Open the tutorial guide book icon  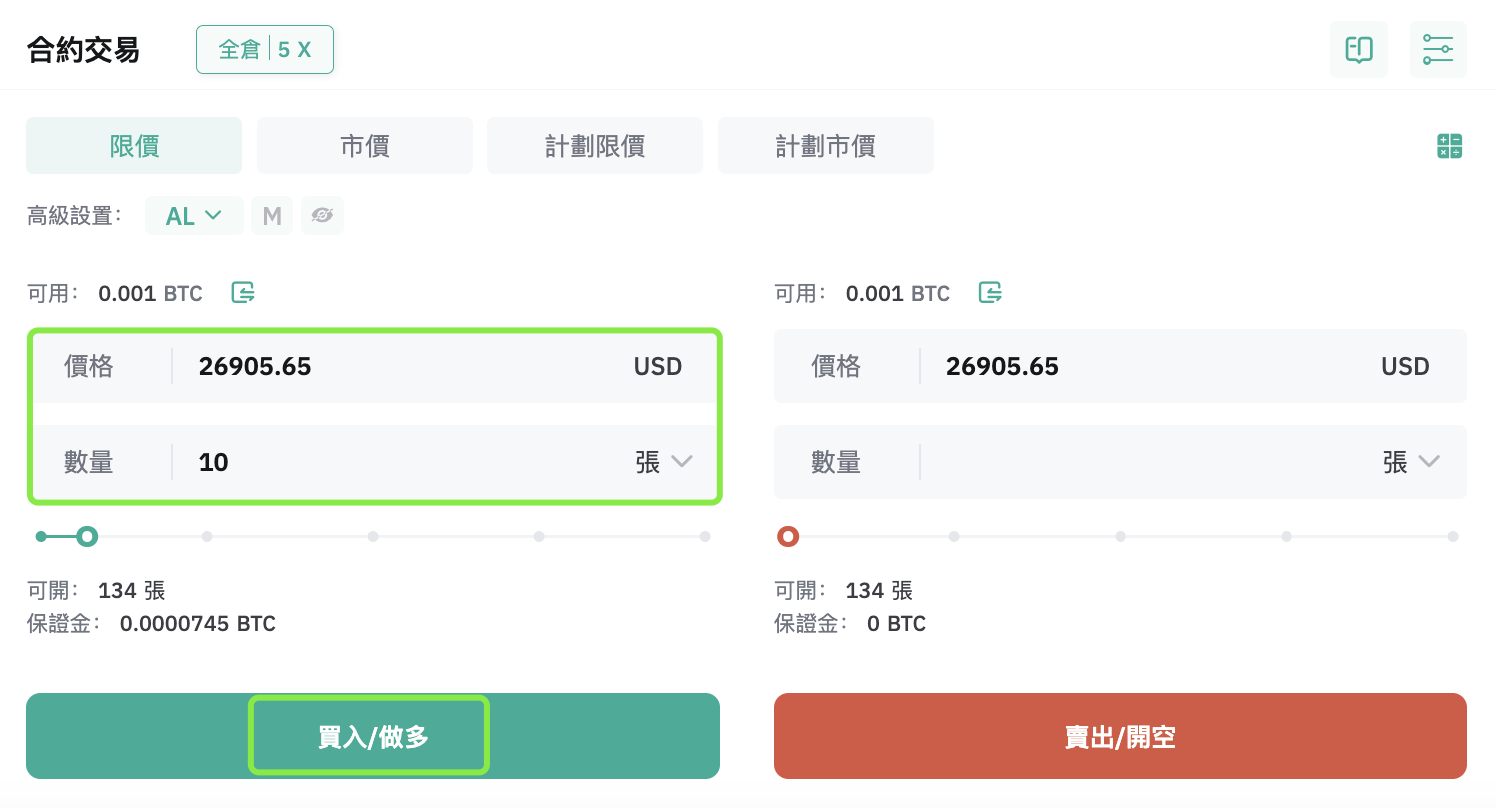(1358, 49)
